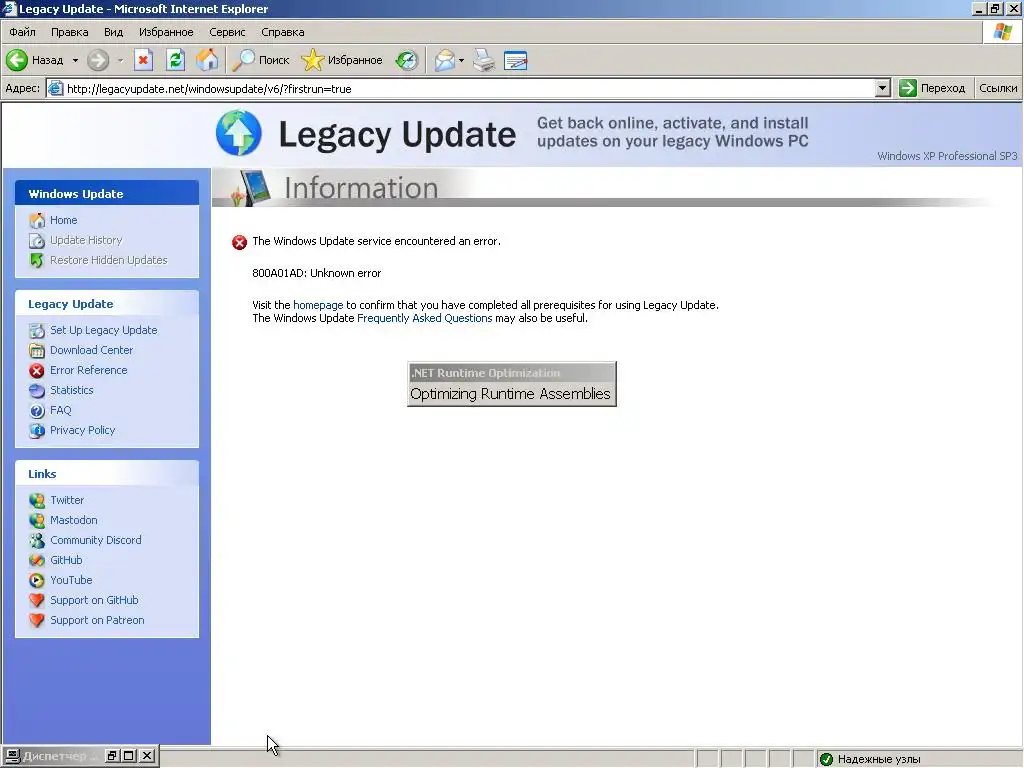
Task: Click into the address bar URL field
Action: [x=460, y=88]
